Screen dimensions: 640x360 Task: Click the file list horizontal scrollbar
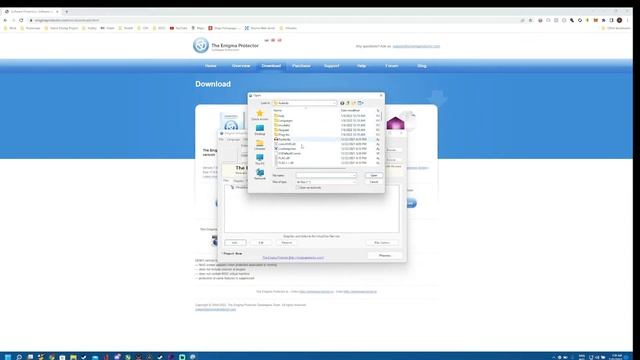(x=310, y=168)
